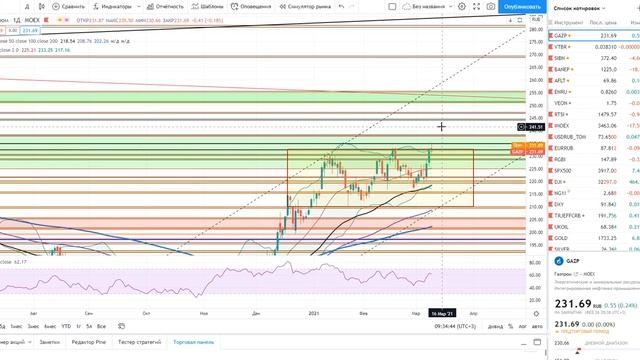Select SPX500 in the watchlist
This screenshot has width=640, height=360.
594,171
